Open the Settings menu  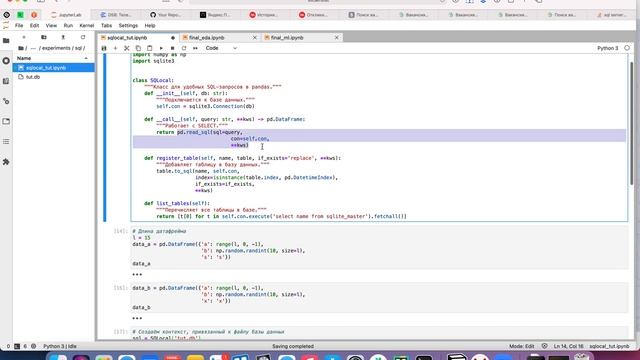coord(128,25)
